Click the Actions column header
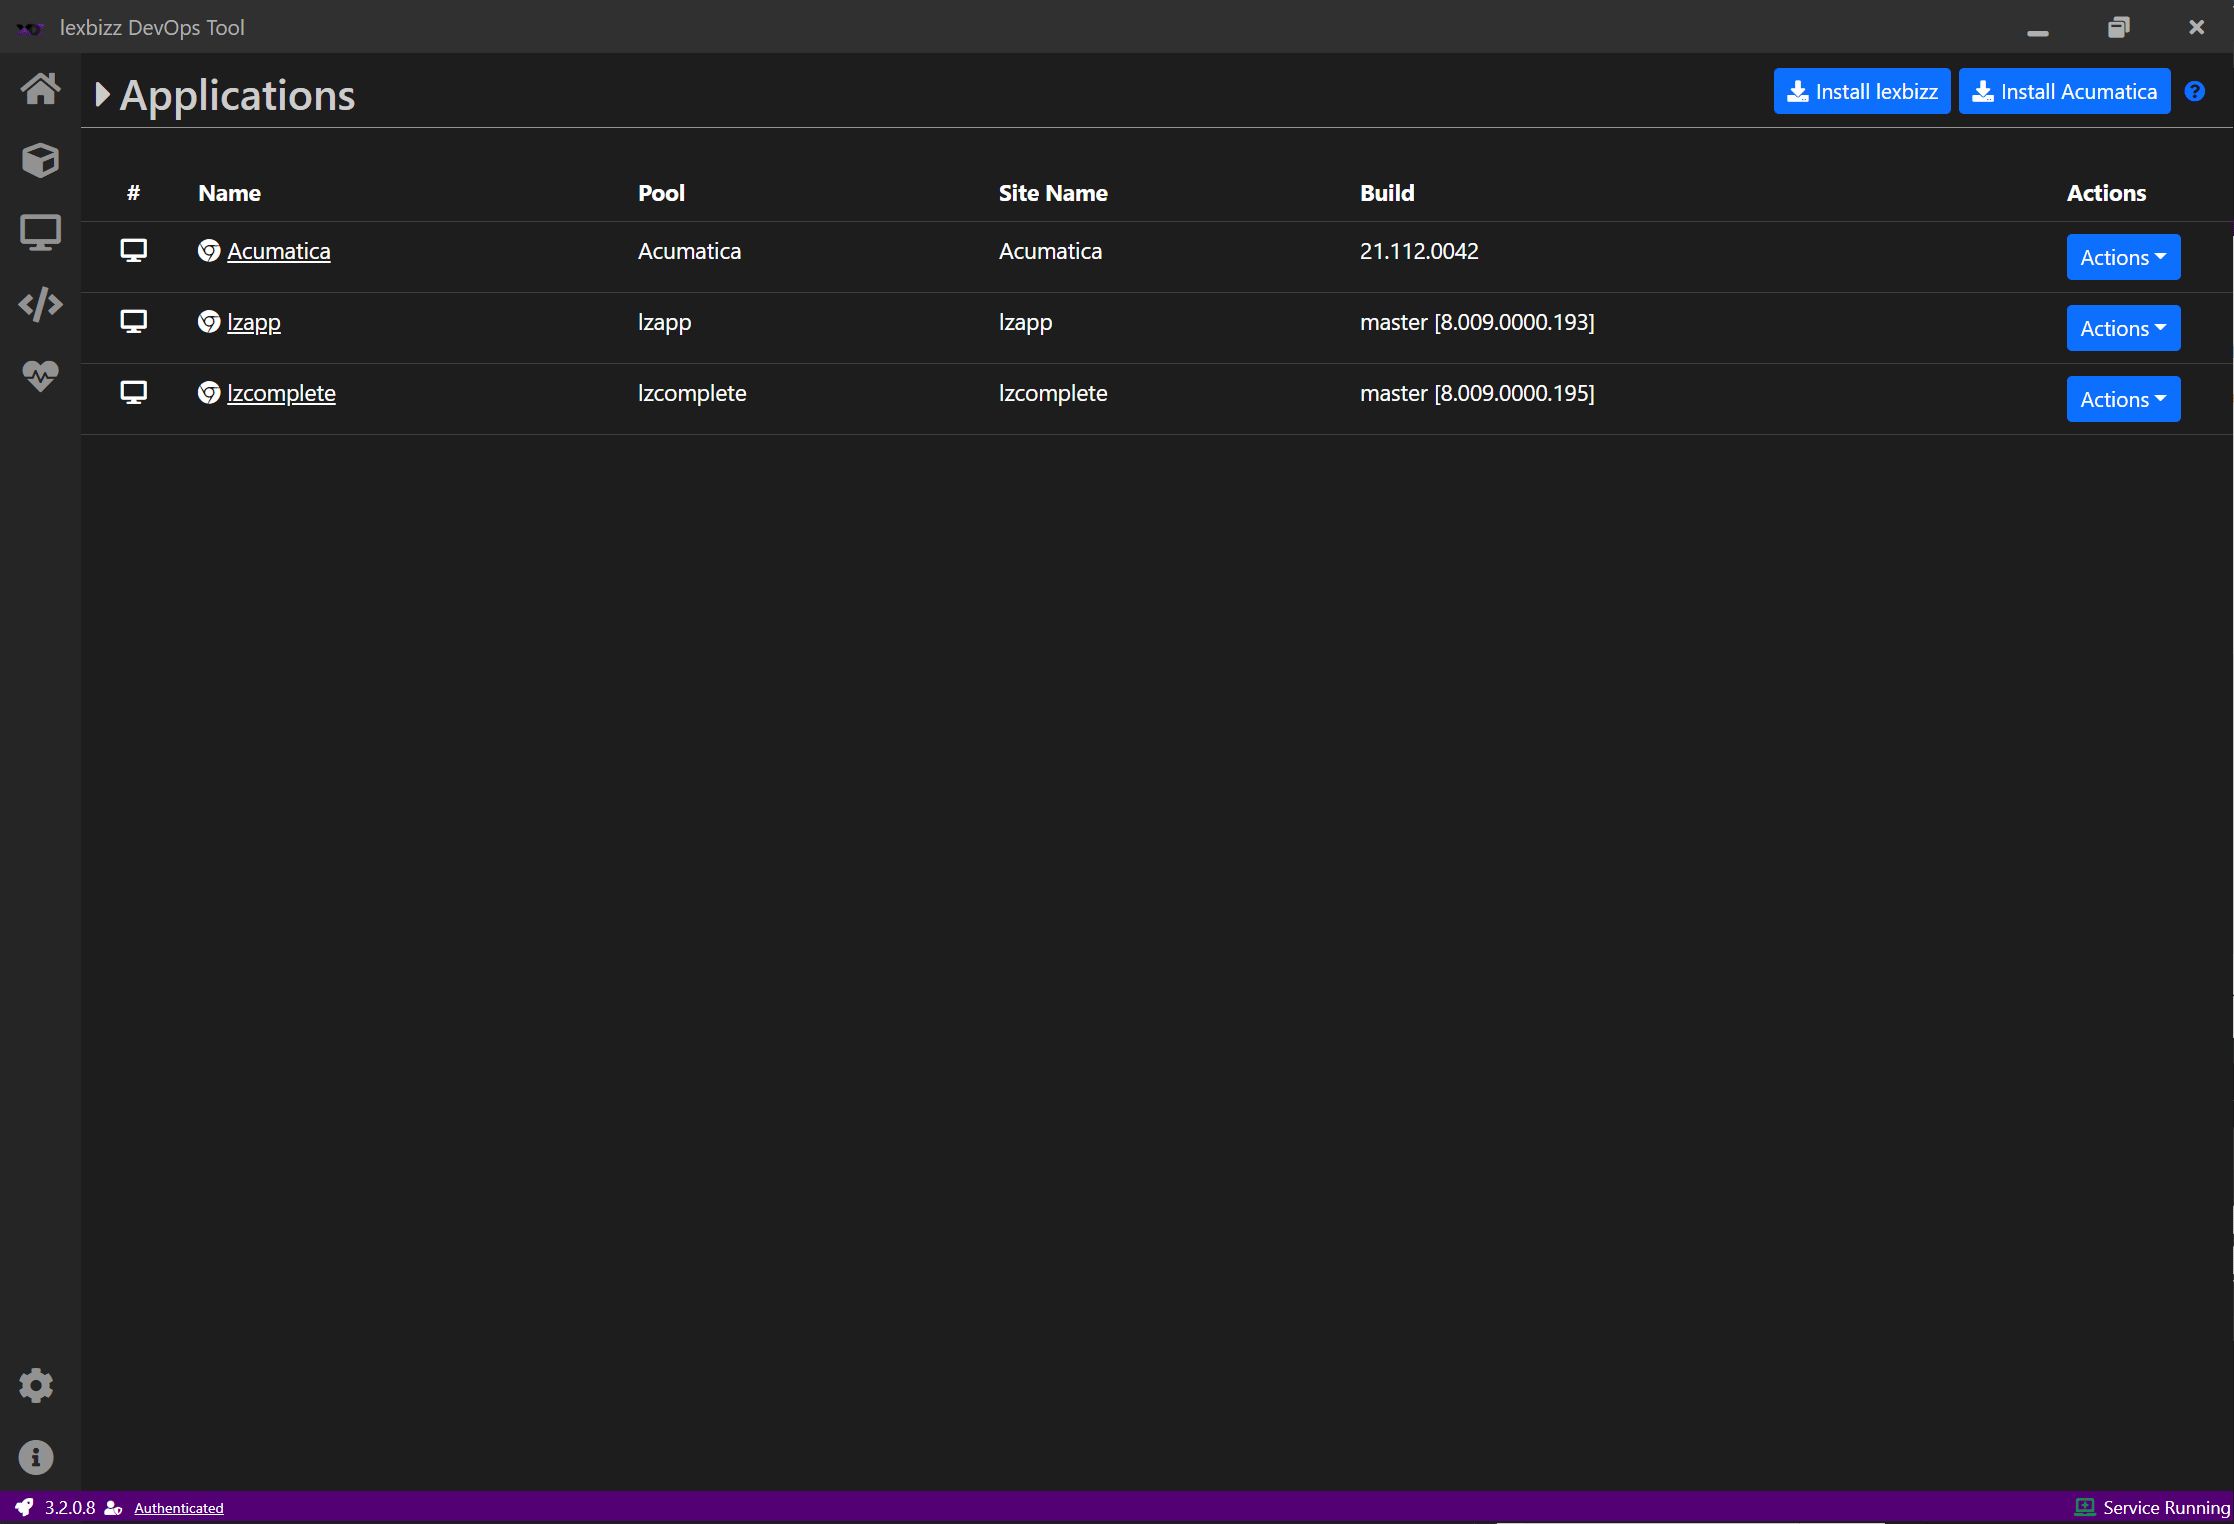 pos(2106,193)
